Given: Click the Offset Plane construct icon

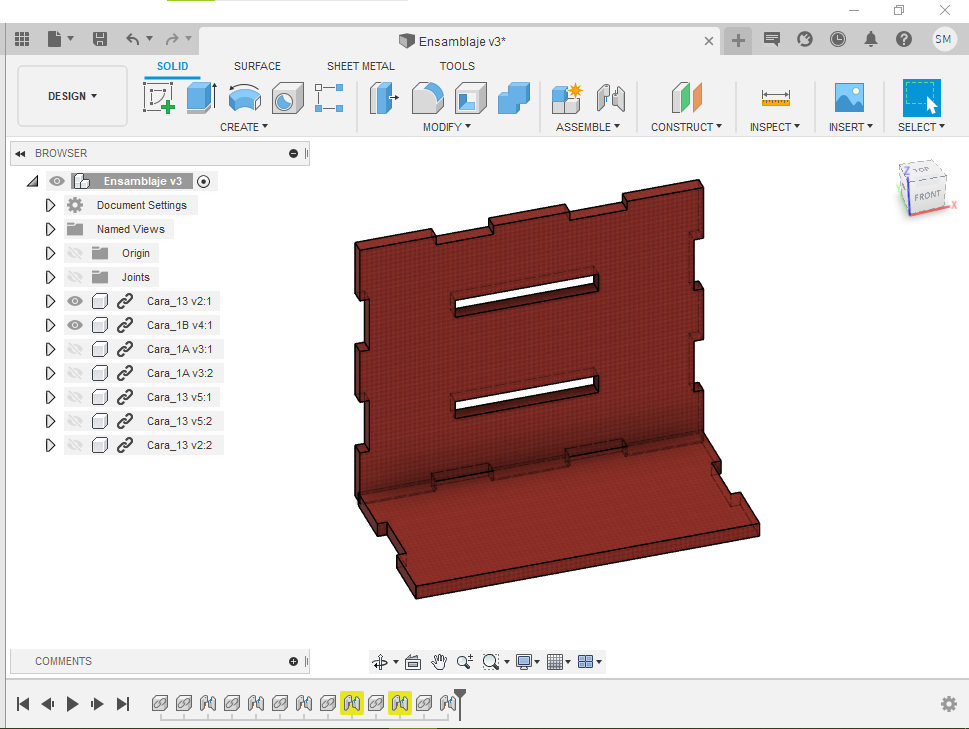Looking at the screenshot, I should click(687, 98).
